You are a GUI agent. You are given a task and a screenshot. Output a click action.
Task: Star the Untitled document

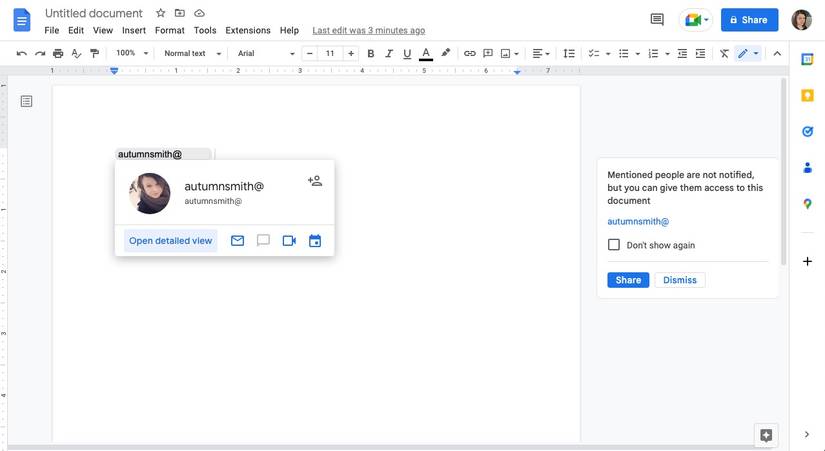click(x=160, y=13)
